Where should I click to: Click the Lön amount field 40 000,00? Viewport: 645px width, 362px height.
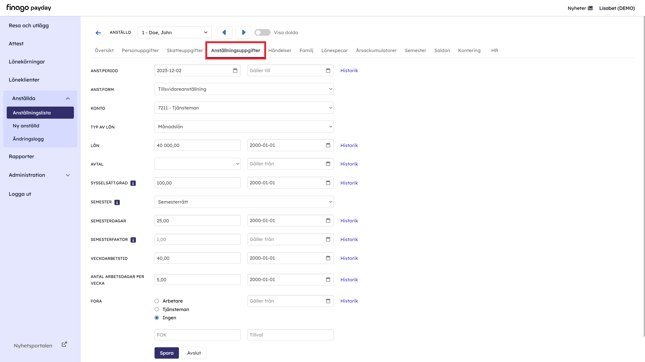point(197,145)
